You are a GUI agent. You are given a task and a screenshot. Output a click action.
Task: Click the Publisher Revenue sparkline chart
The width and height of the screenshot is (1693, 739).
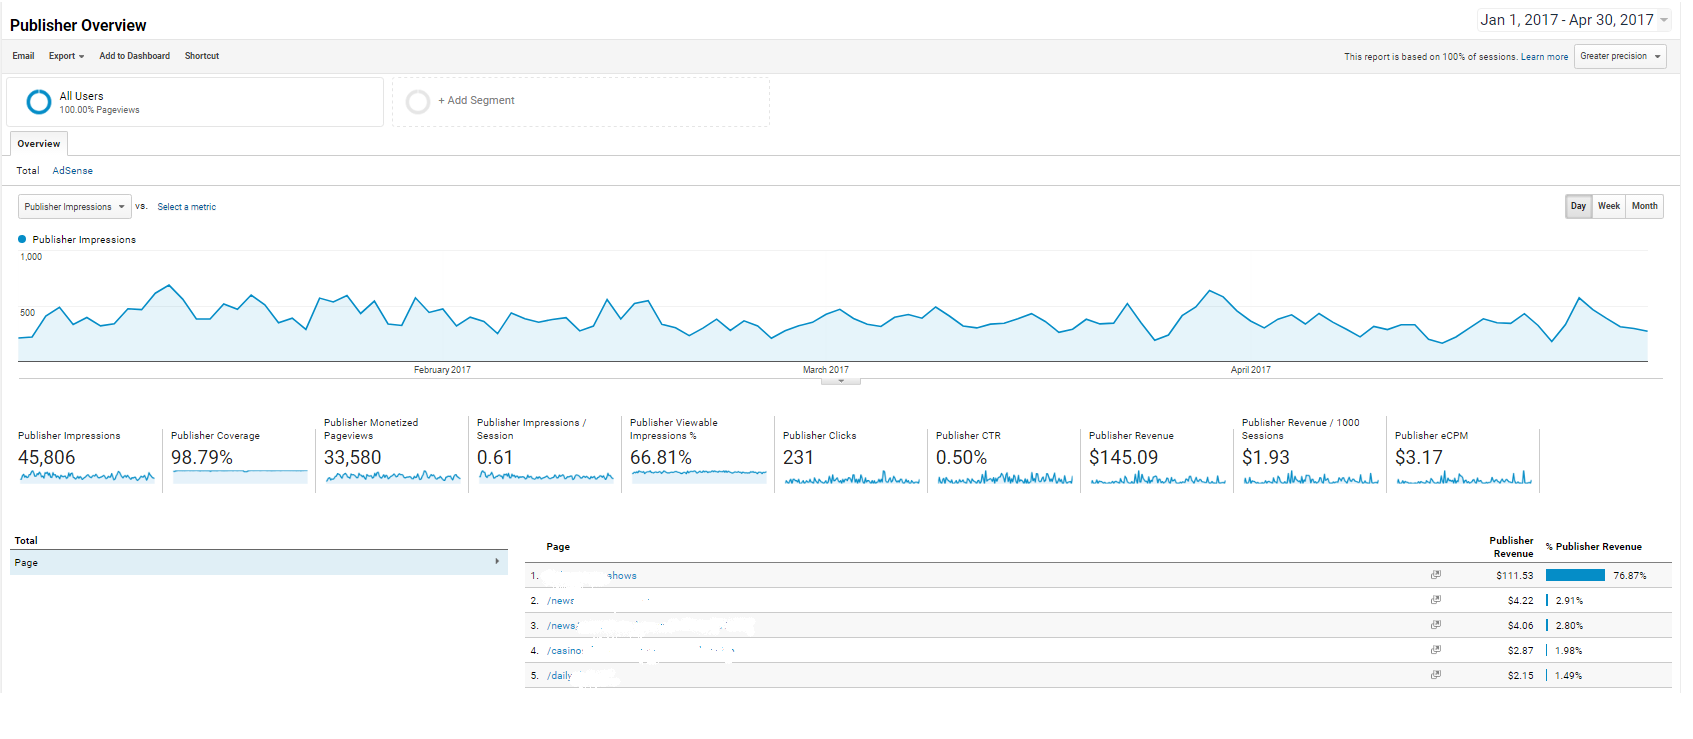pyautogui.click(x=1157, y=478)
